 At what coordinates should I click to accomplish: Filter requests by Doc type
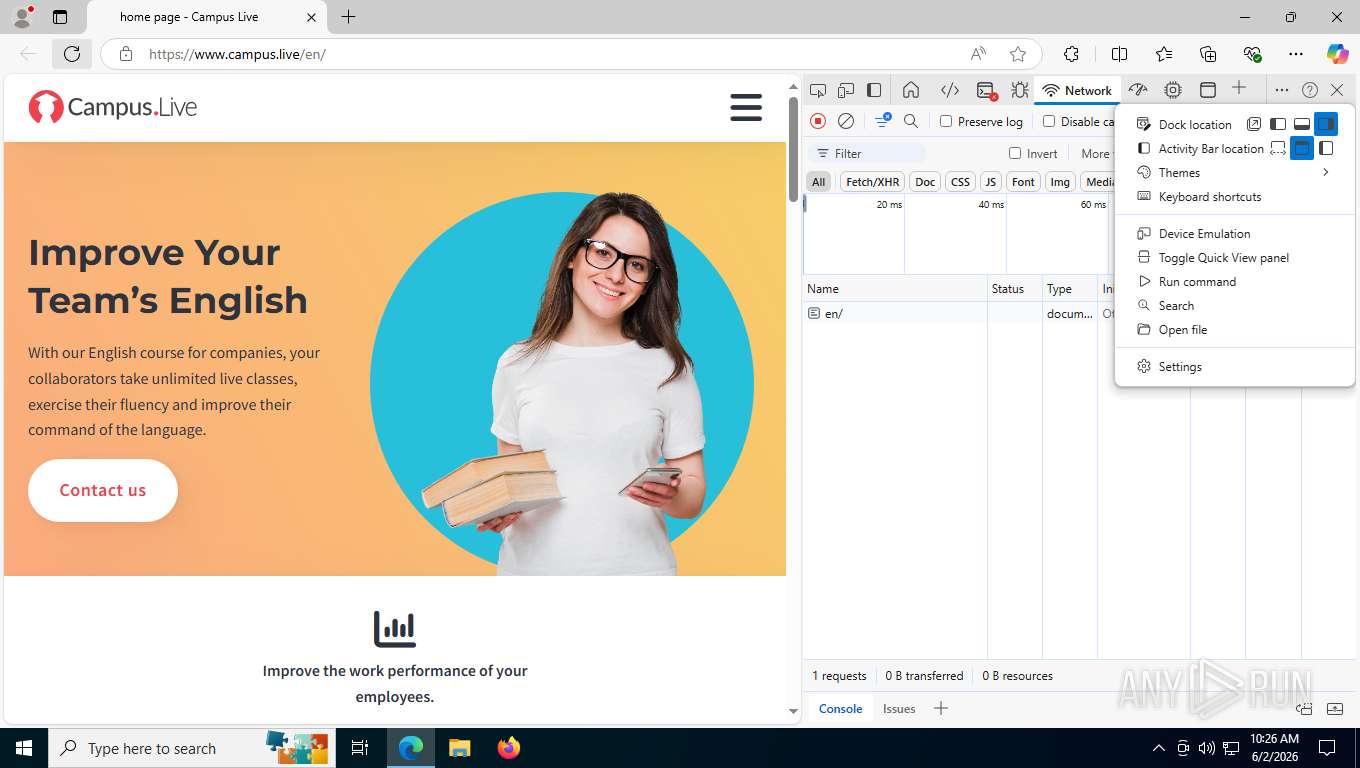point(925,181)
